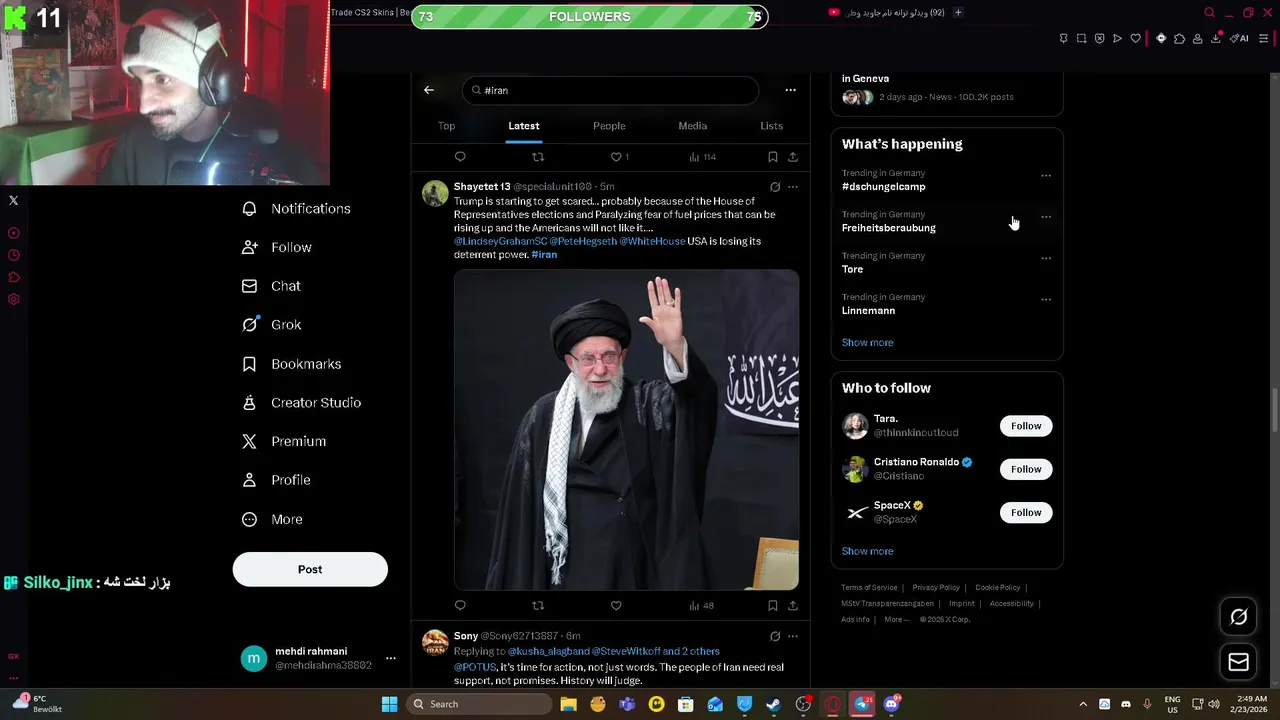Open Grok icon on Shayetet 13's post
The height and width of the screenshot is (720, 1280).
click(x=775, y=187)
